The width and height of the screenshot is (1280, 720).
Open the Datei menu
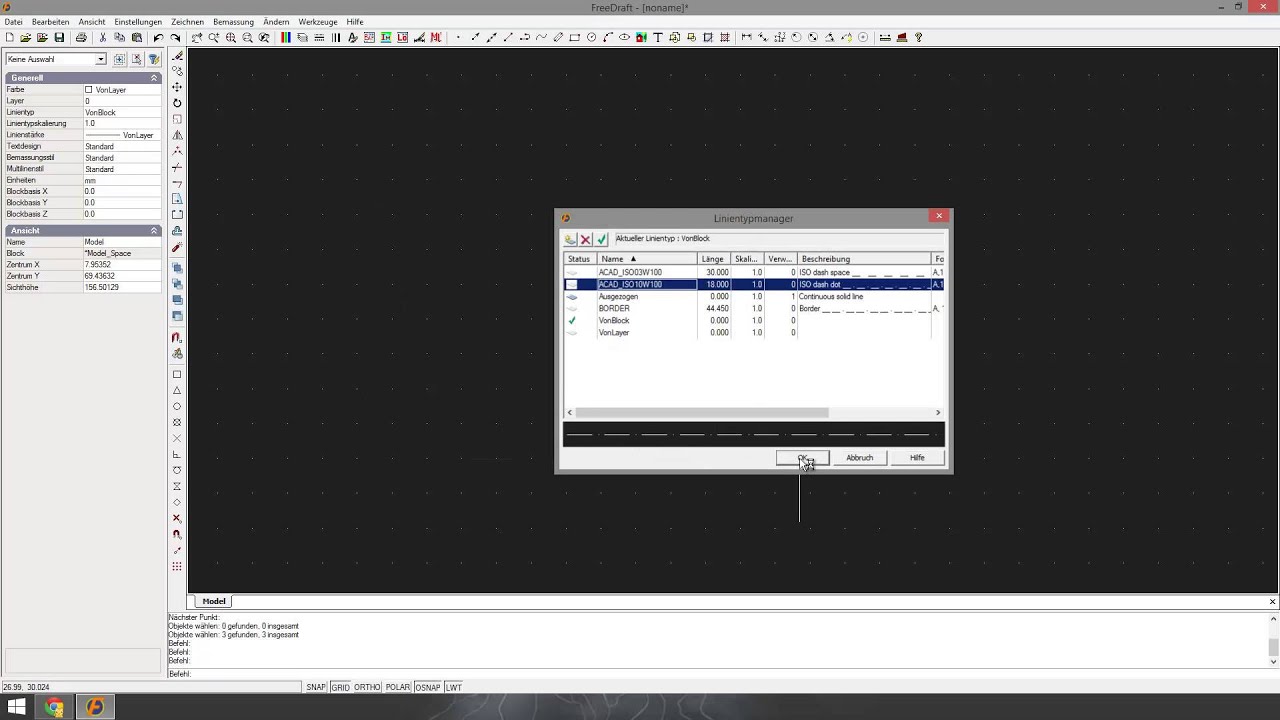(x=13, y=21)
